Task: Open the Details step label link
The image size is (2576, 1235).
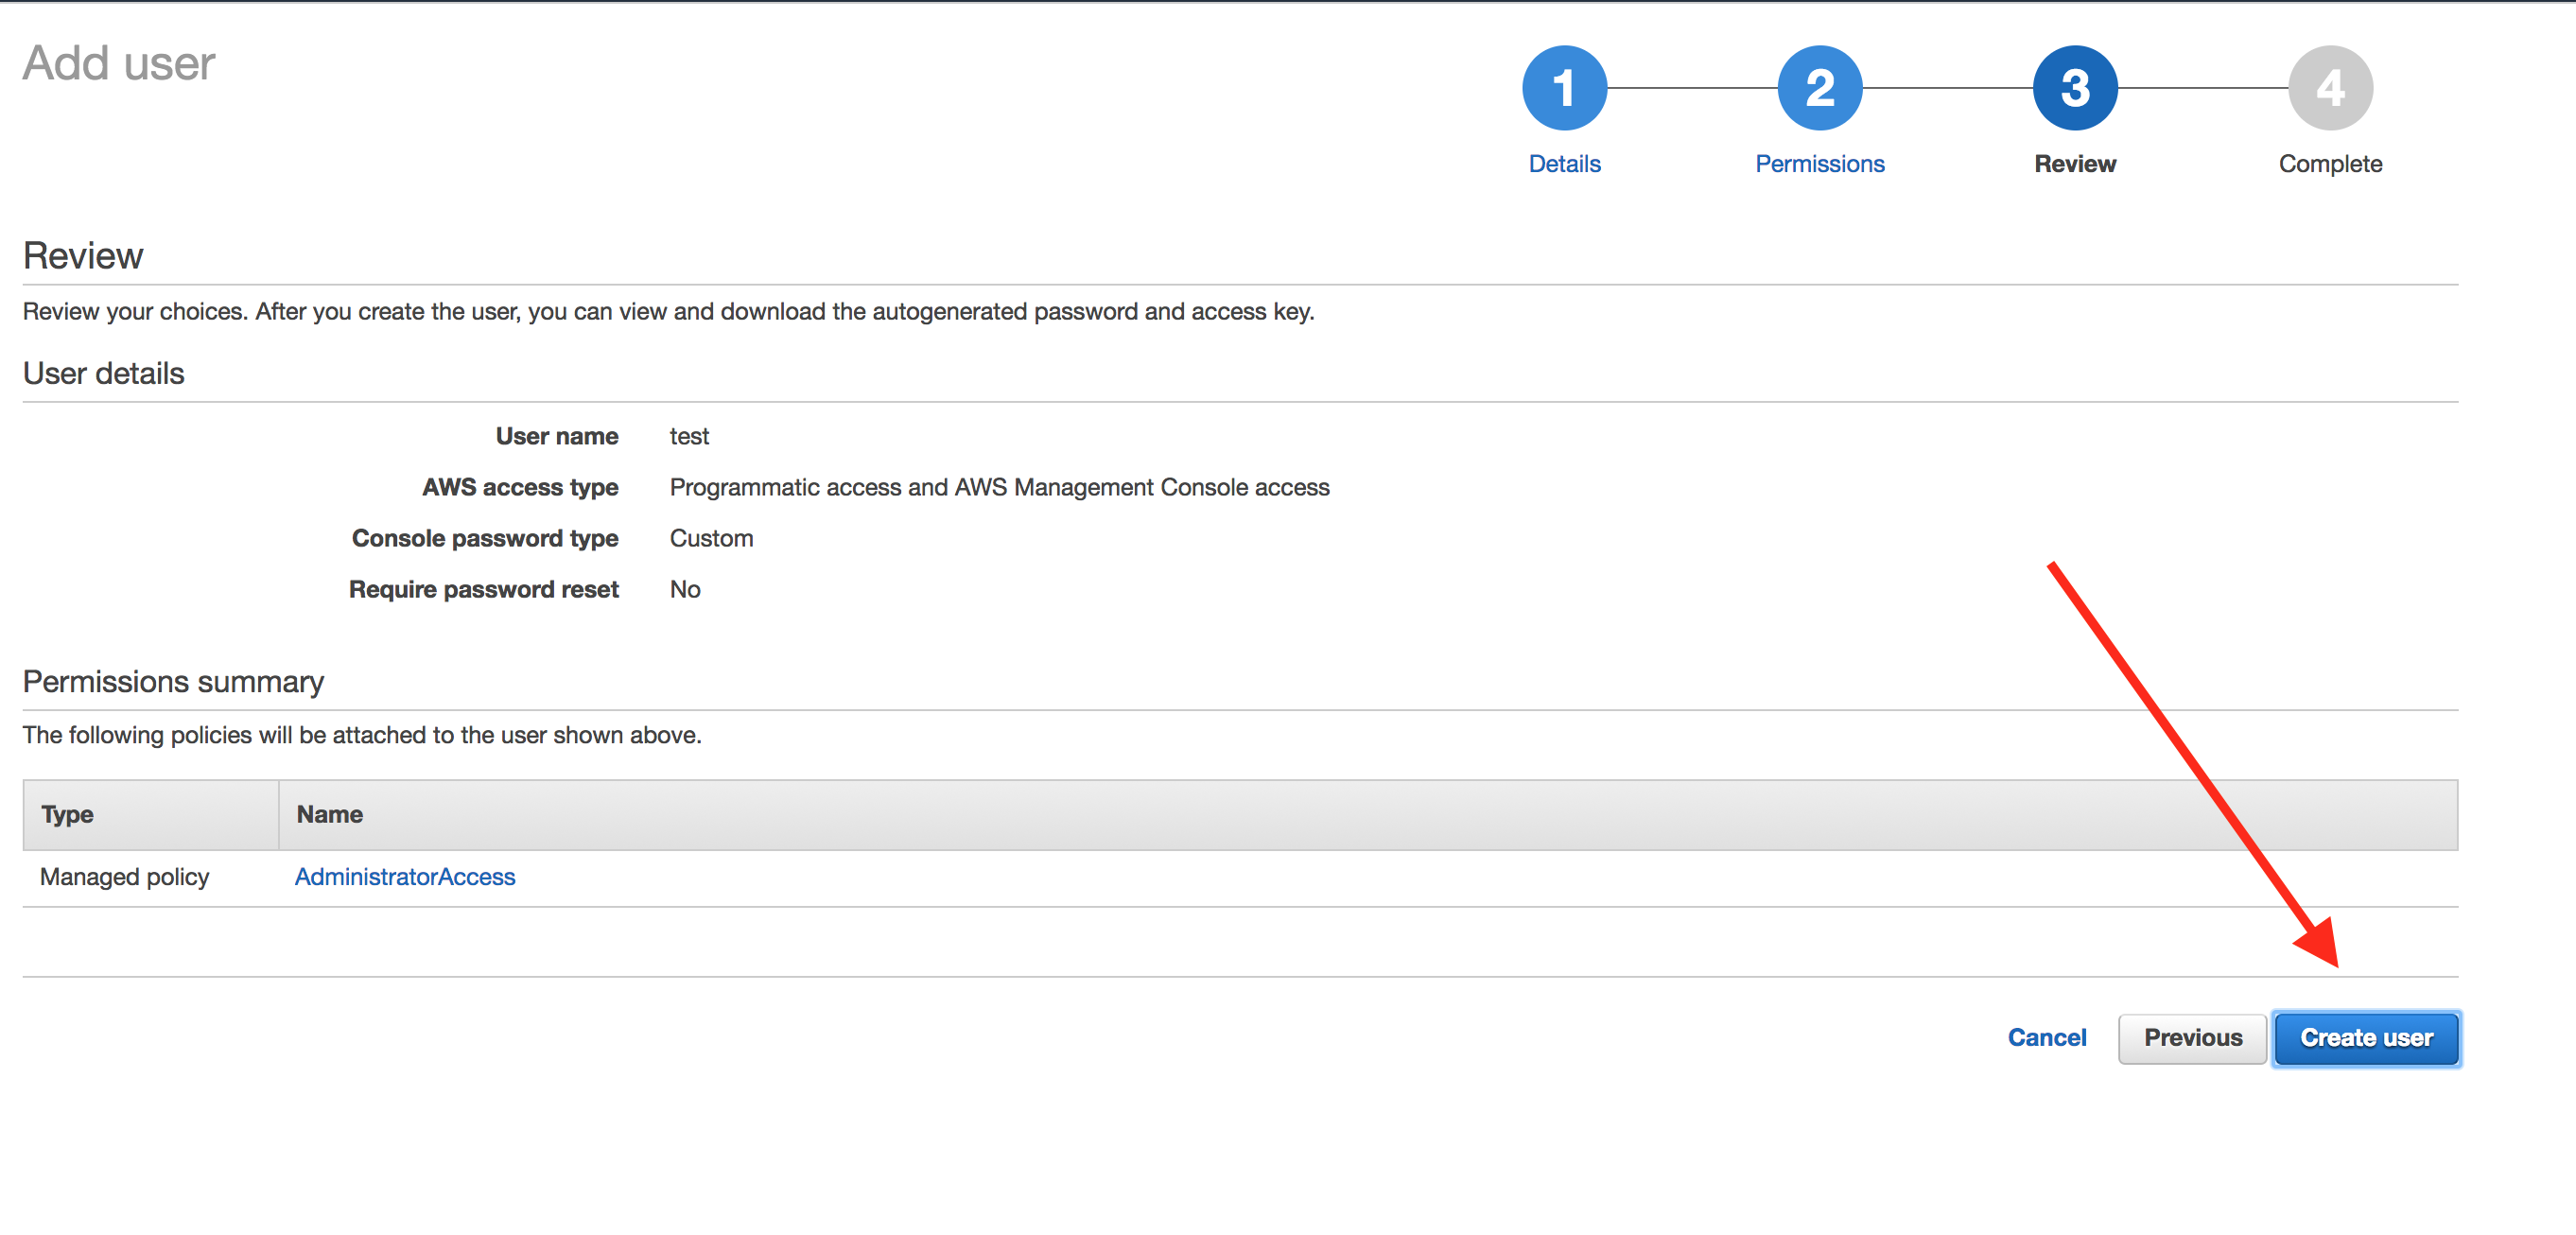Action: click(x=1564, y=164)
